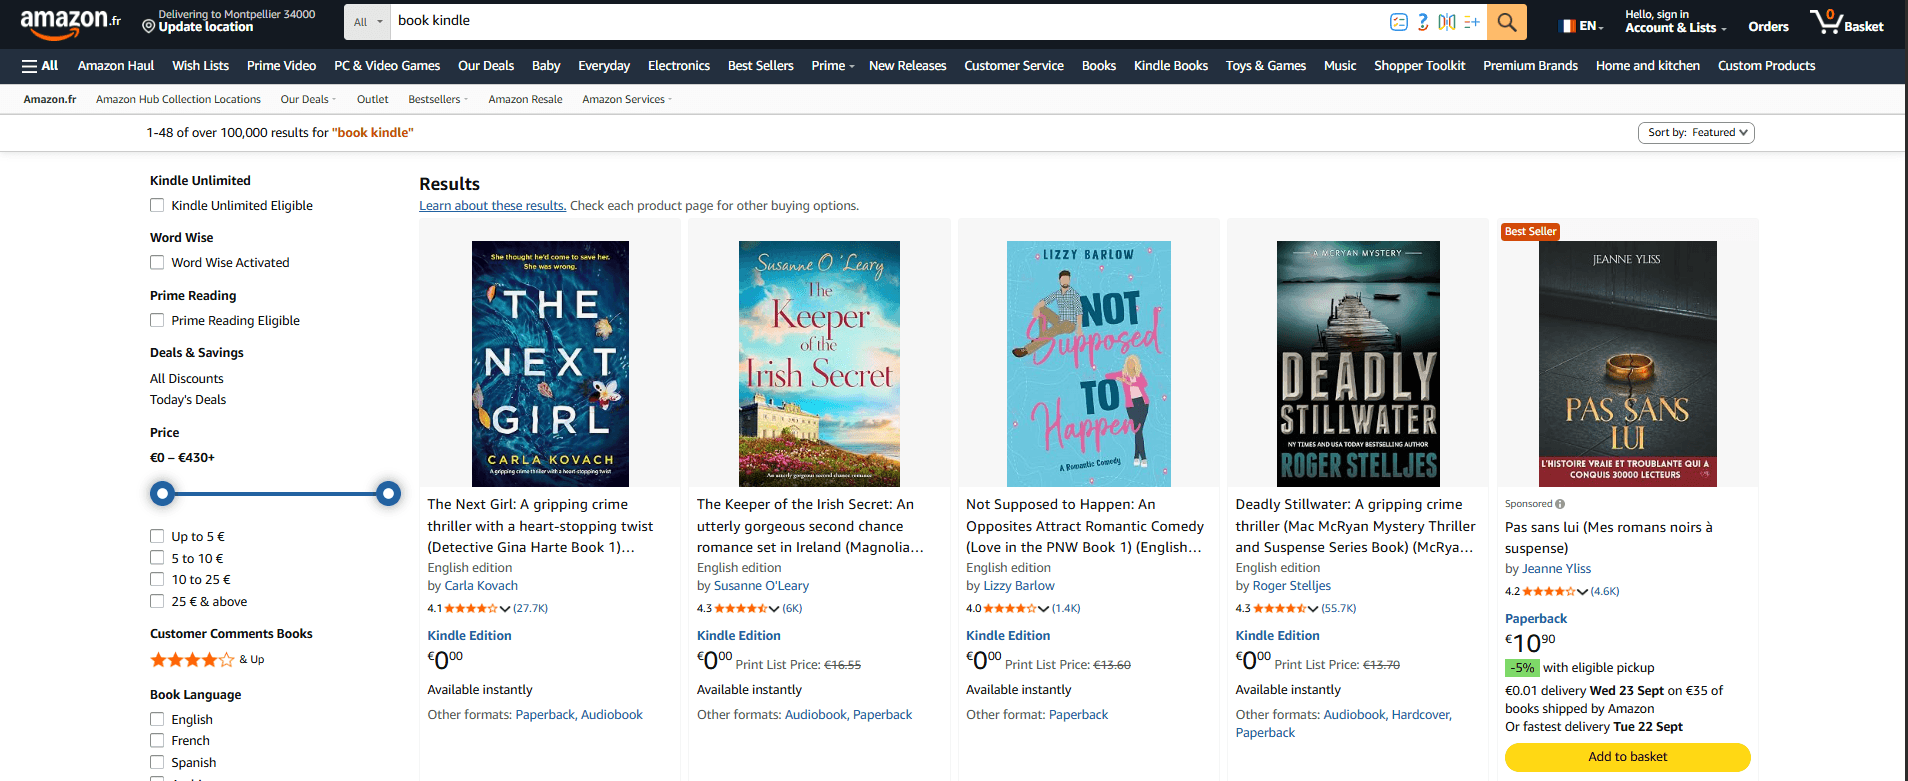Open The Keeper of the Irish Secret cover

pyautogui.click(x=819, y=364)
